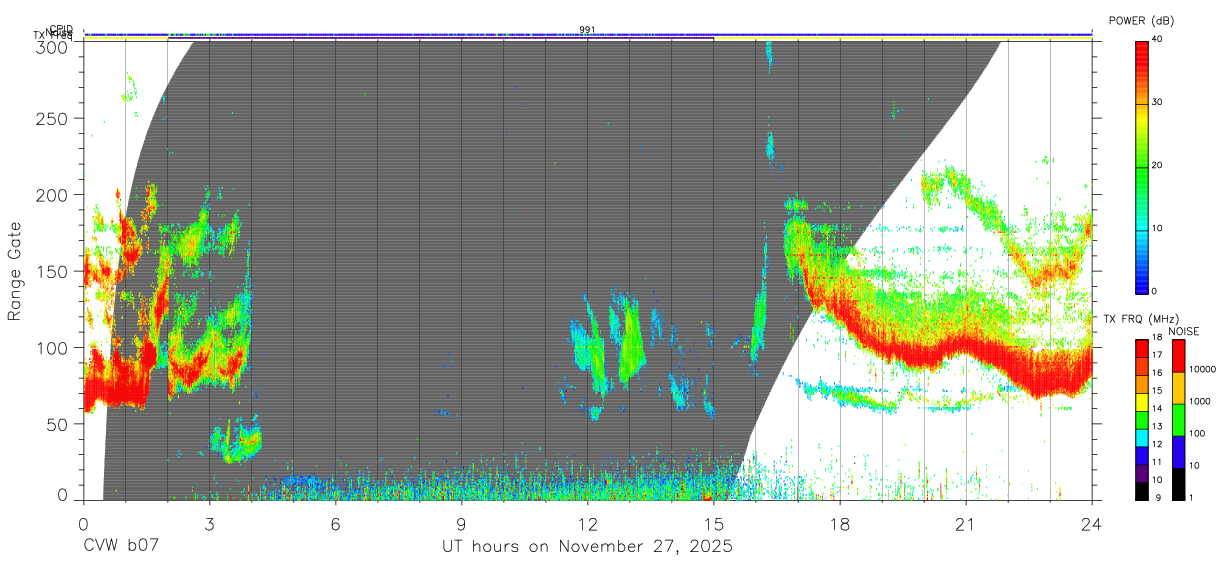The width and height of the screenshot is (1228, 567).
Task: Click the '12' label on the TX FRQ legend
Action: click(x=1157, y=444)
